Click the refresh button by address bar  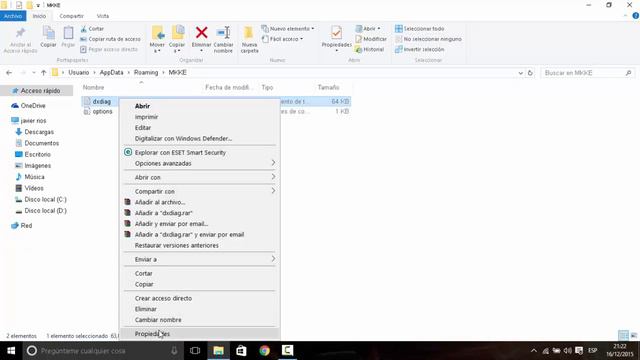[x=530, y=73]
